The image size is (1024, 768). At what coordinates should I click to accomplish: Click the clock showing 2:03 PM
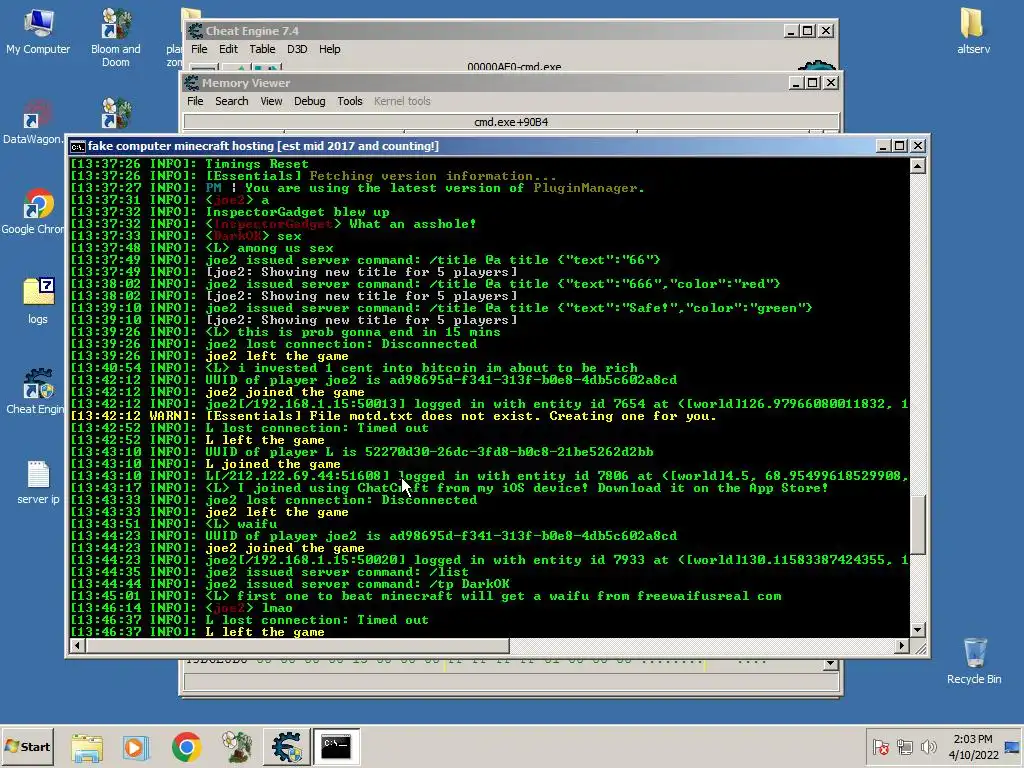(x=973, y=739)
